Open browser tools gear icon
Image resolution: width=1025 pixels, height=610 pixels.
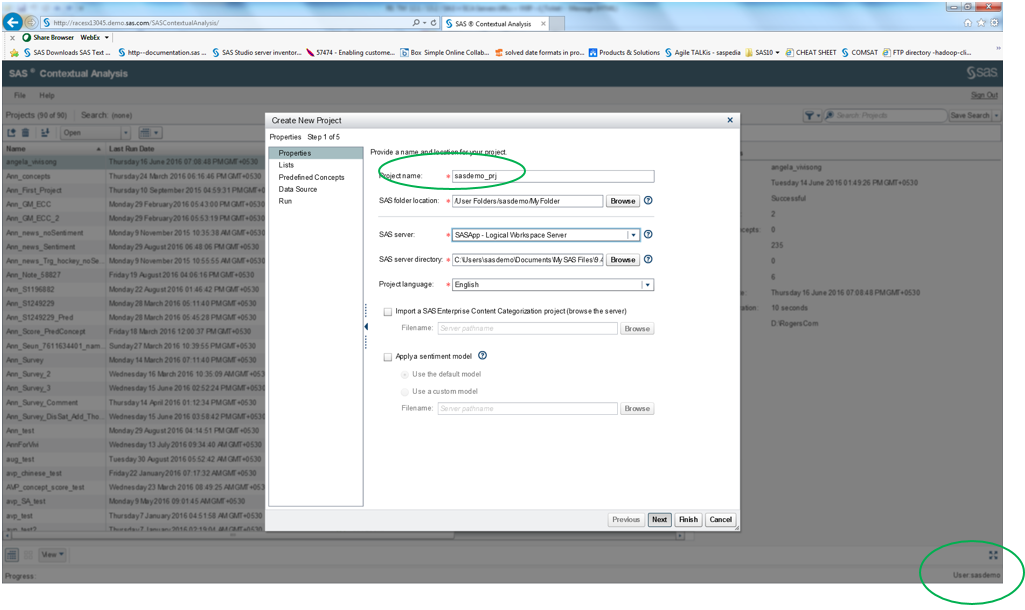(994, 23)
